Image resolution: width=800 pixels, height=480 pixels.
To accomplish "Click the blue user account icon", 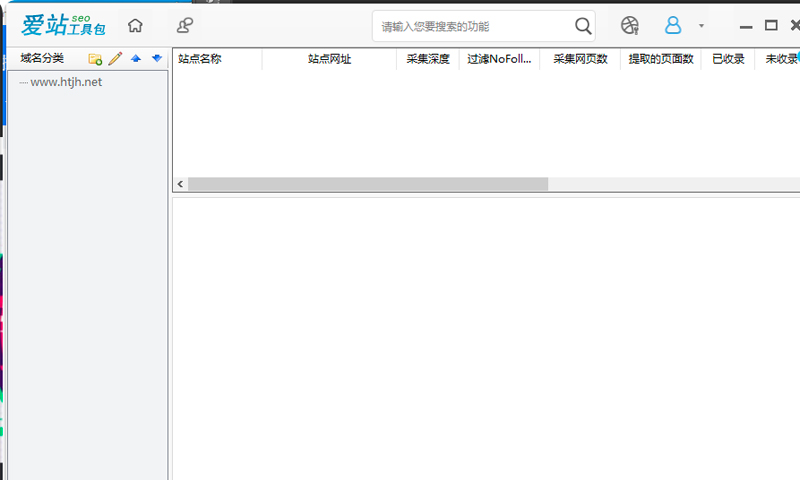I will [x=674, y=26].
